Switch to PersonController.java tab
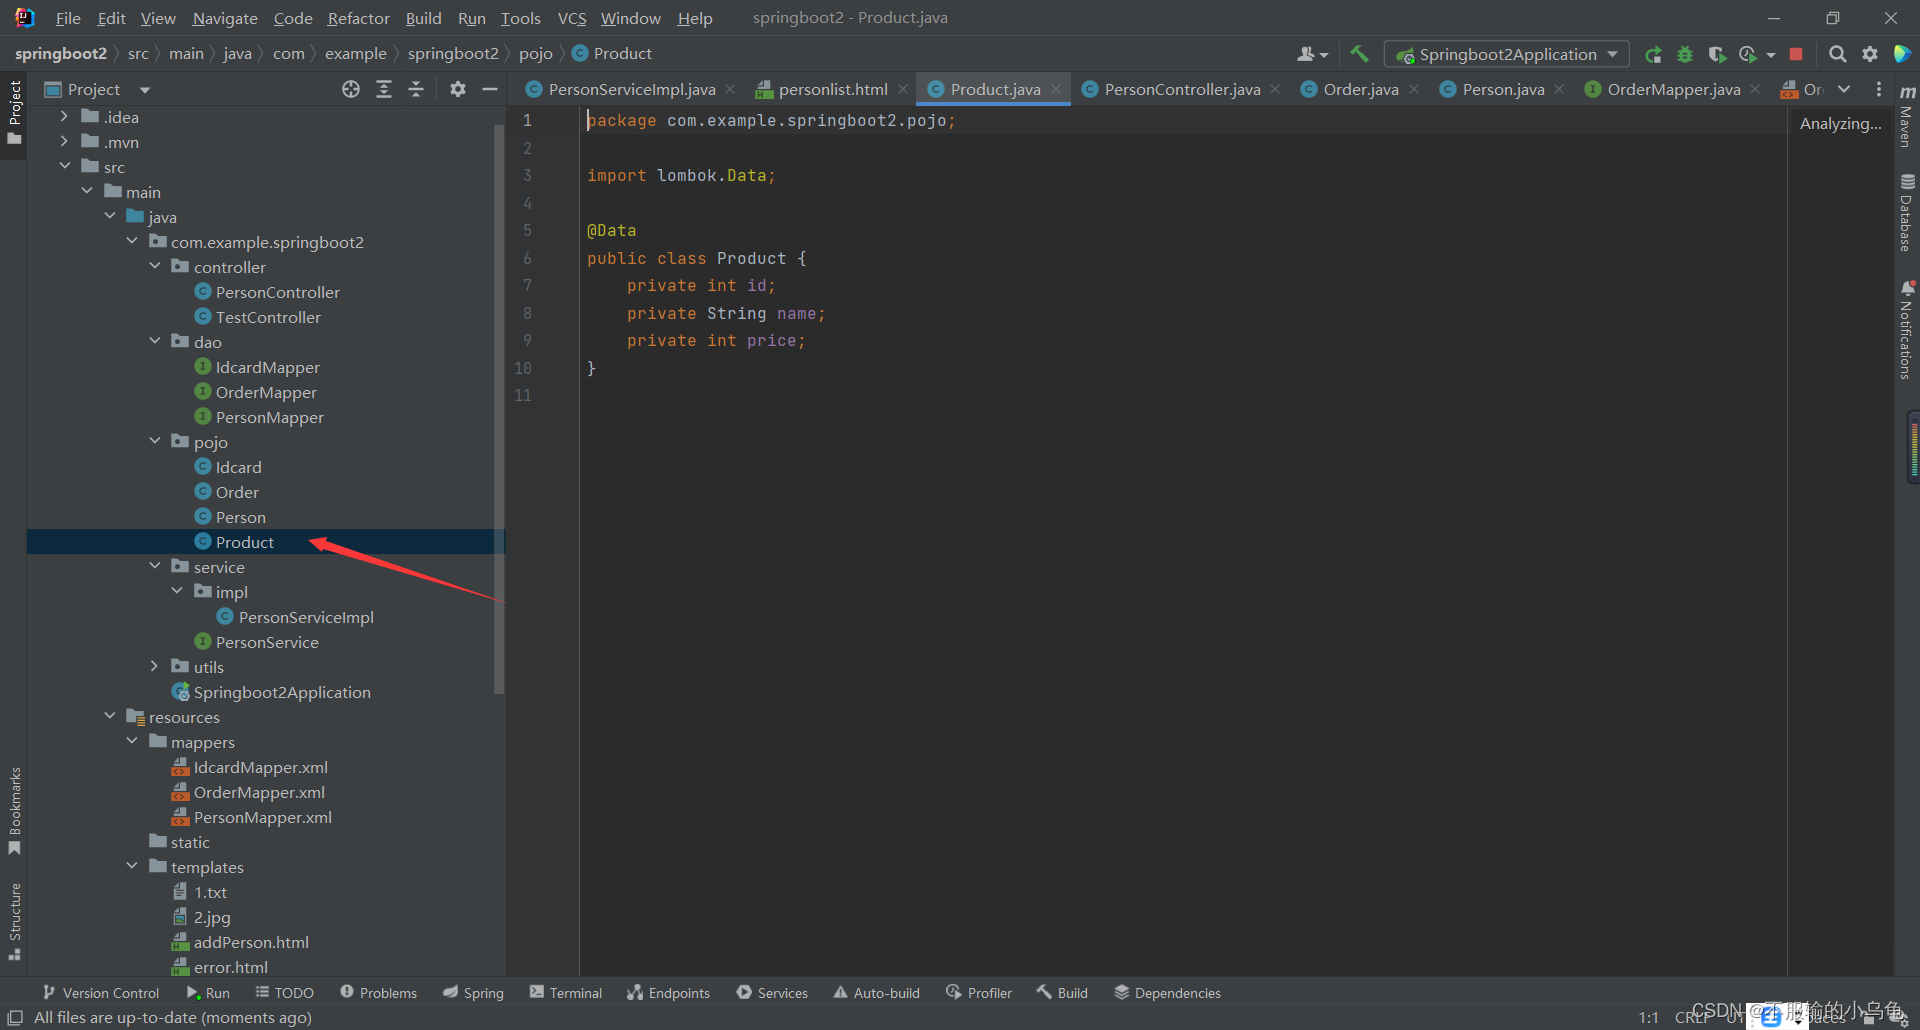The width and height of the screenshot is (1920, 1030). tap(1182, 89)
